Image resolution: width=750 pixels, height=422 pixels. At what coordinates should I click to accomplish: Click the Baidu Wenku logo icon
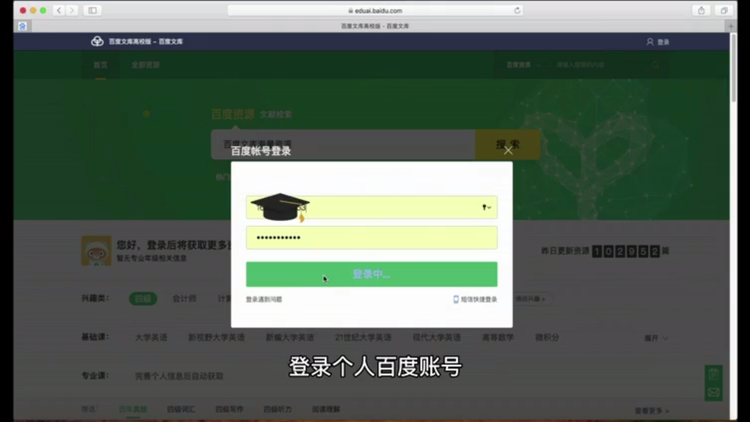(x=97, y=41)
